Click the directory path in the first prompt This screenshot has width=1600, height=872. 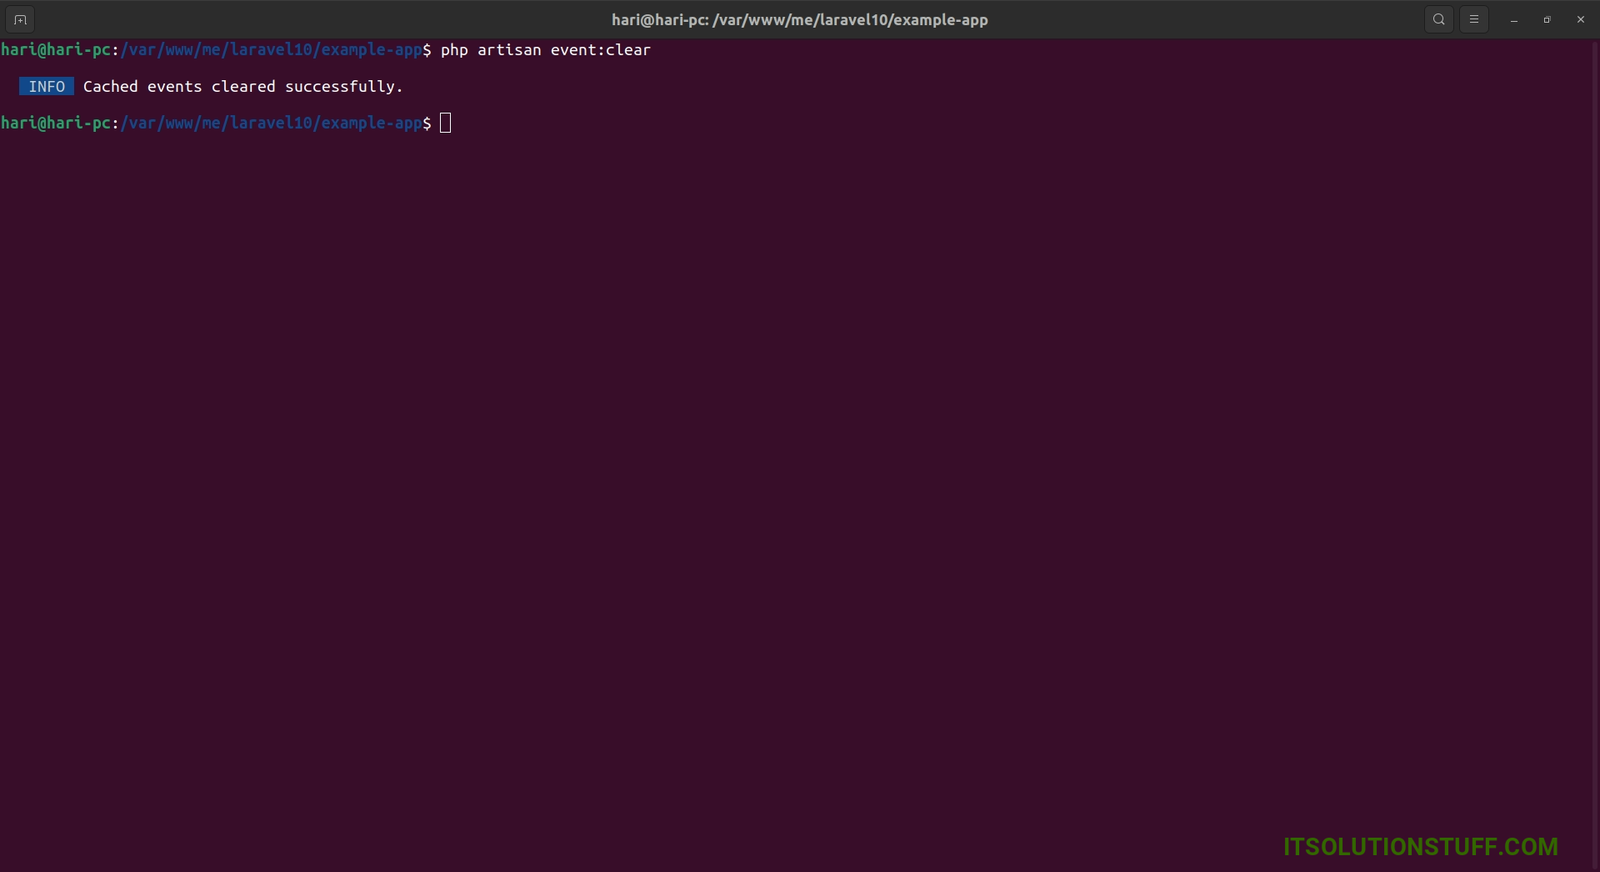(x=271, y=50)
